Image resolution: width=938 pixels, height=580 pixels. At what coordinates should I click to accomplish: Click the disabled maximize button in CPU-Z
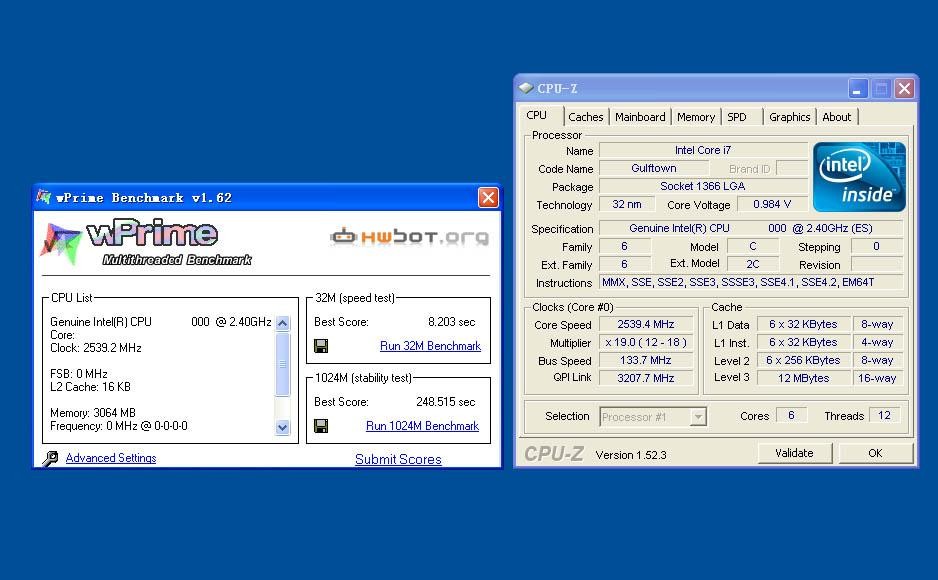[881, 88]
